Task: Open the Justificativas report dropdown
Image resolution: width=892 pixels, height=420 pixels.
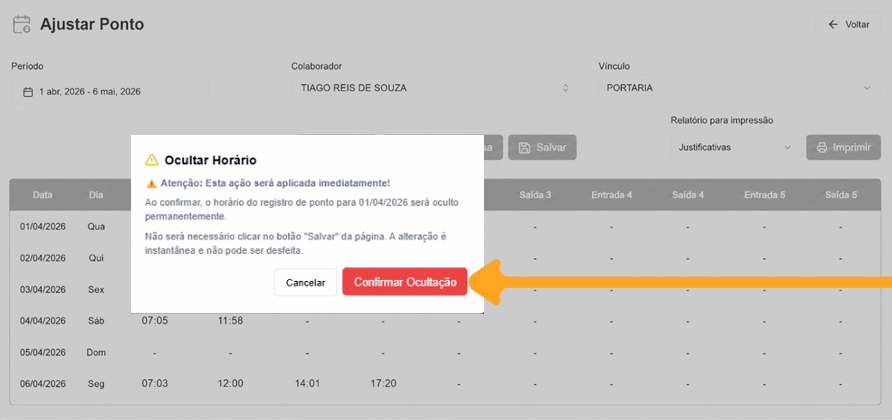Action: click(x=735, y=147)
